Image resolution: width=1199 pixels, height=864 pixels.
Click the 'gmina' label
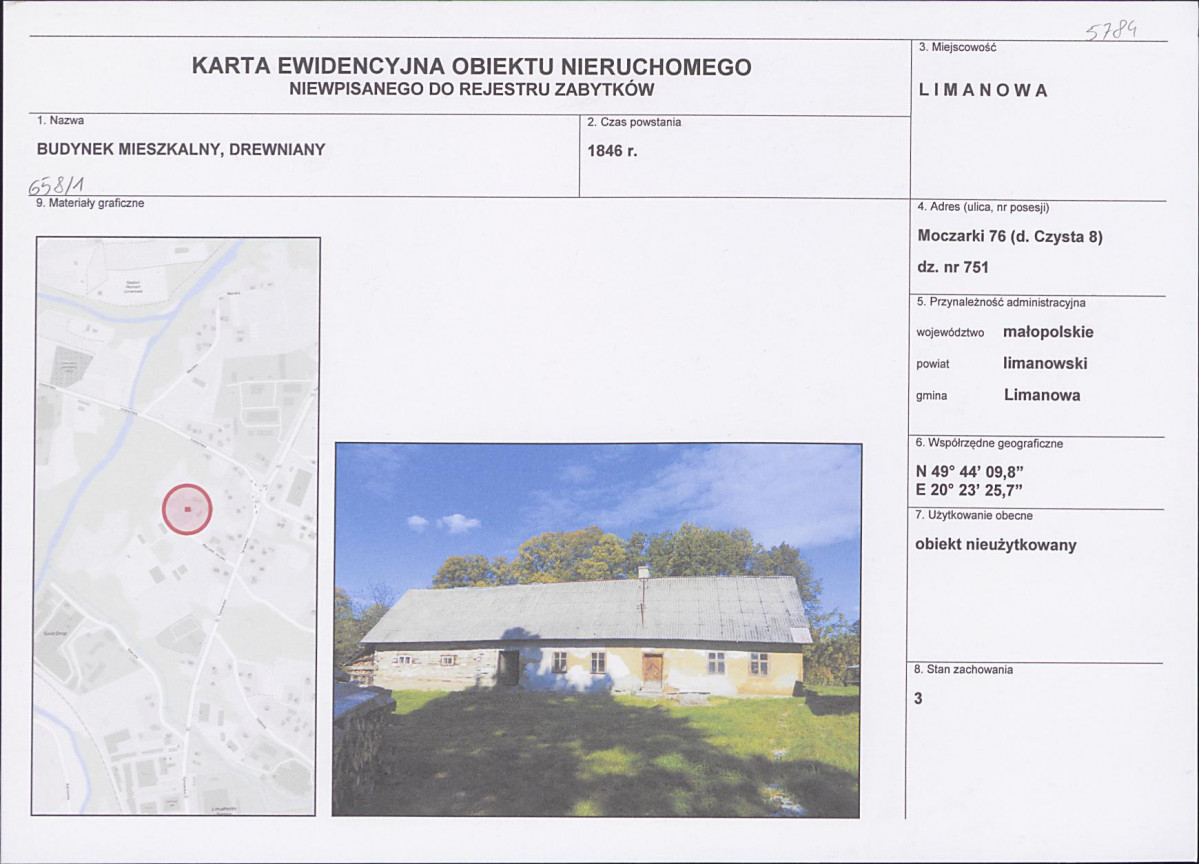pos(931,396)
